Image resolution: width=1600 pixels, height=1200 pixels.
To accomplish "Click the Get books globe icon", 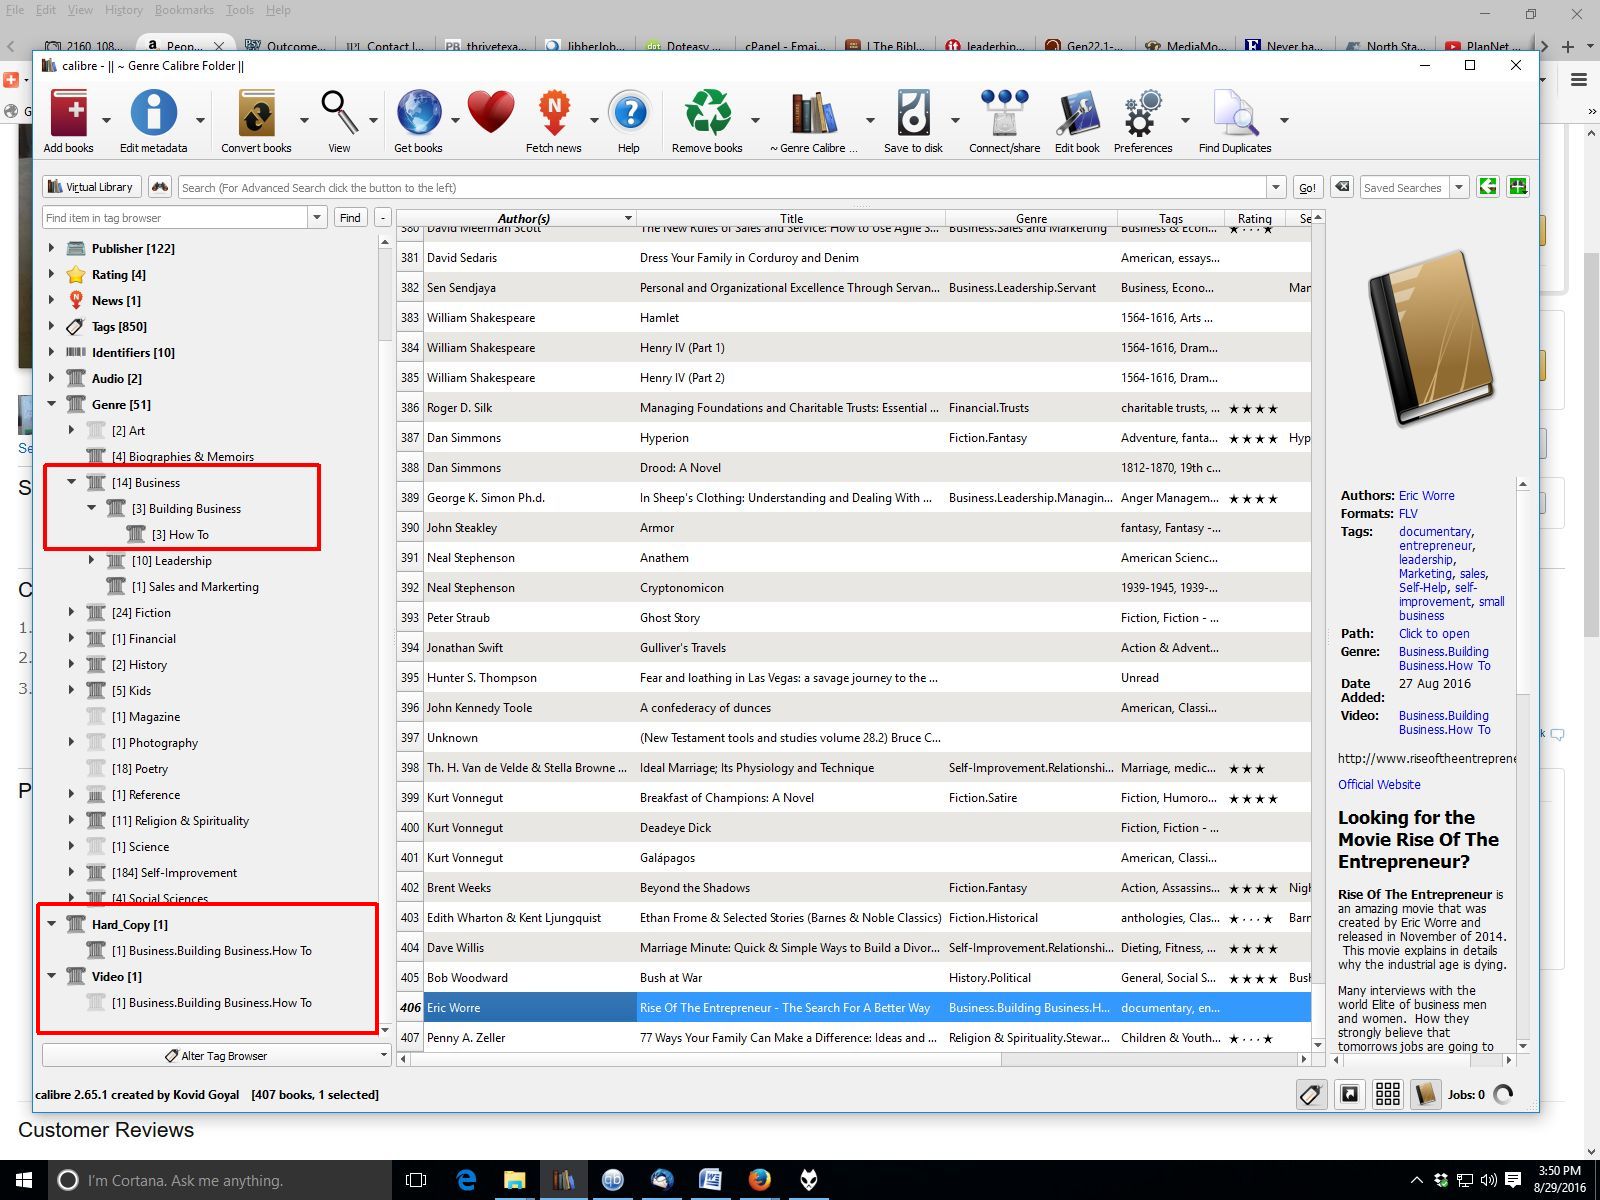I will [418, 112].
